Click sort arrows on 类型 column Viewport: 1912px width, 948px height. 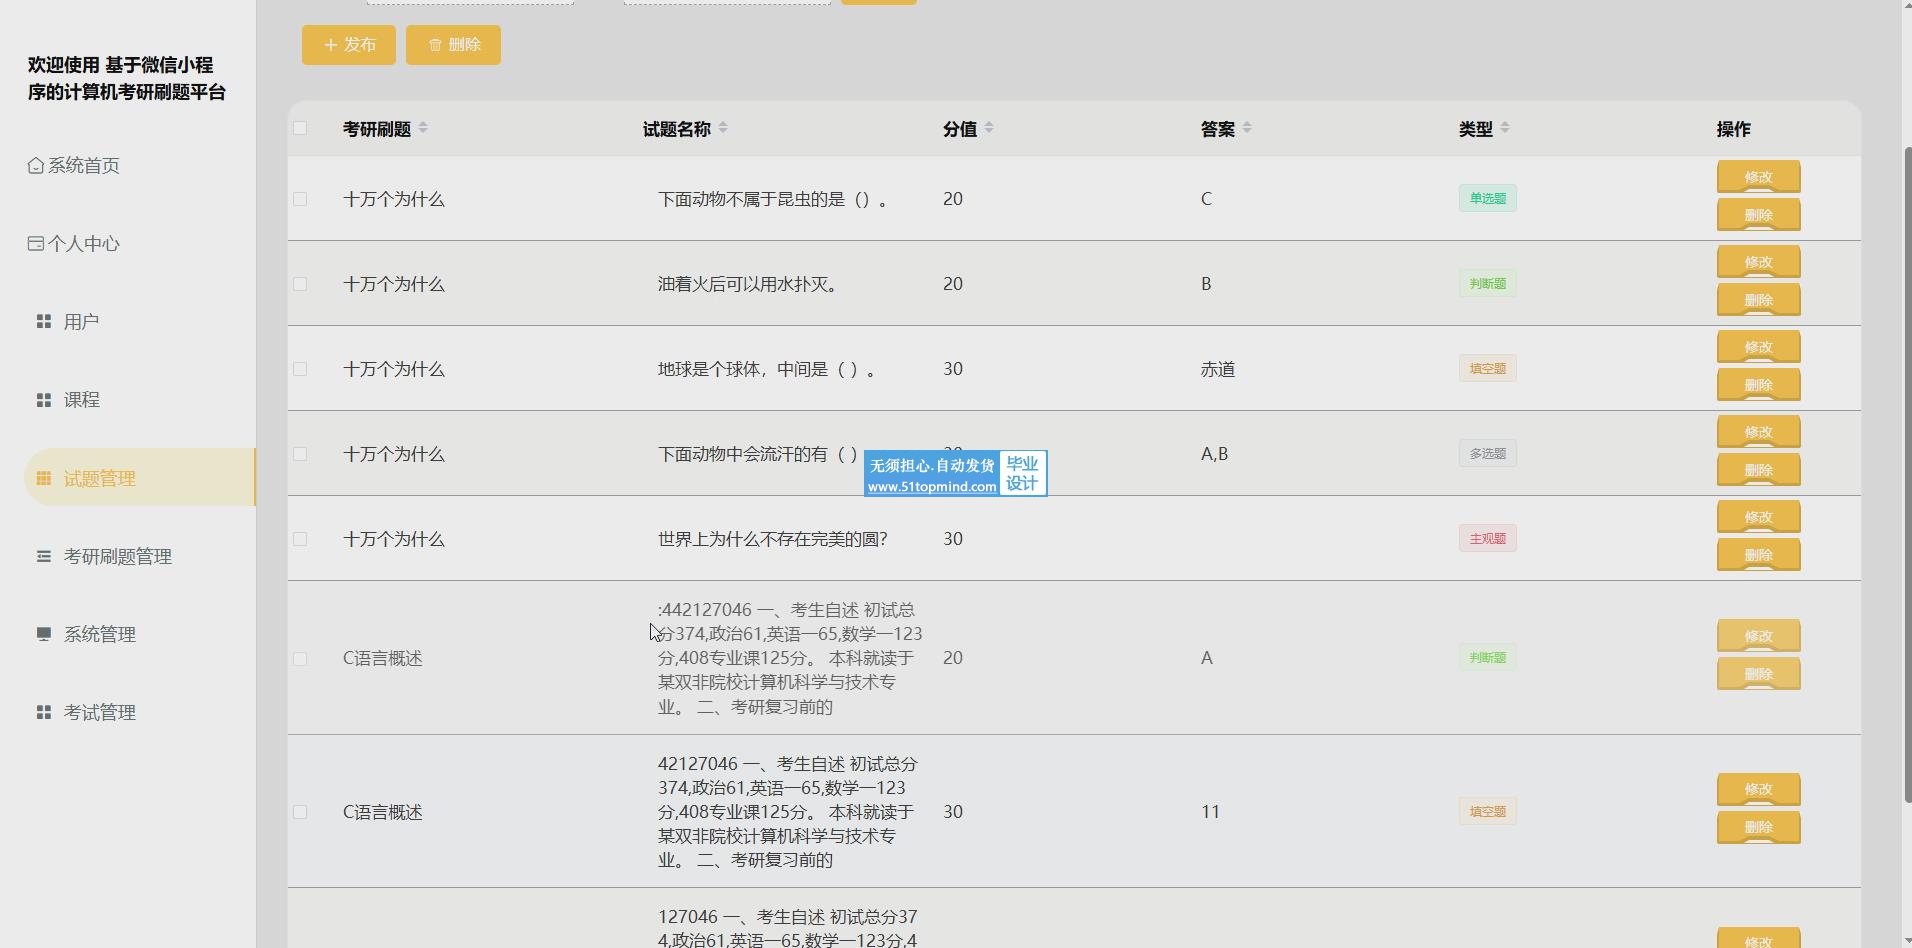(x=1505, y=128)
